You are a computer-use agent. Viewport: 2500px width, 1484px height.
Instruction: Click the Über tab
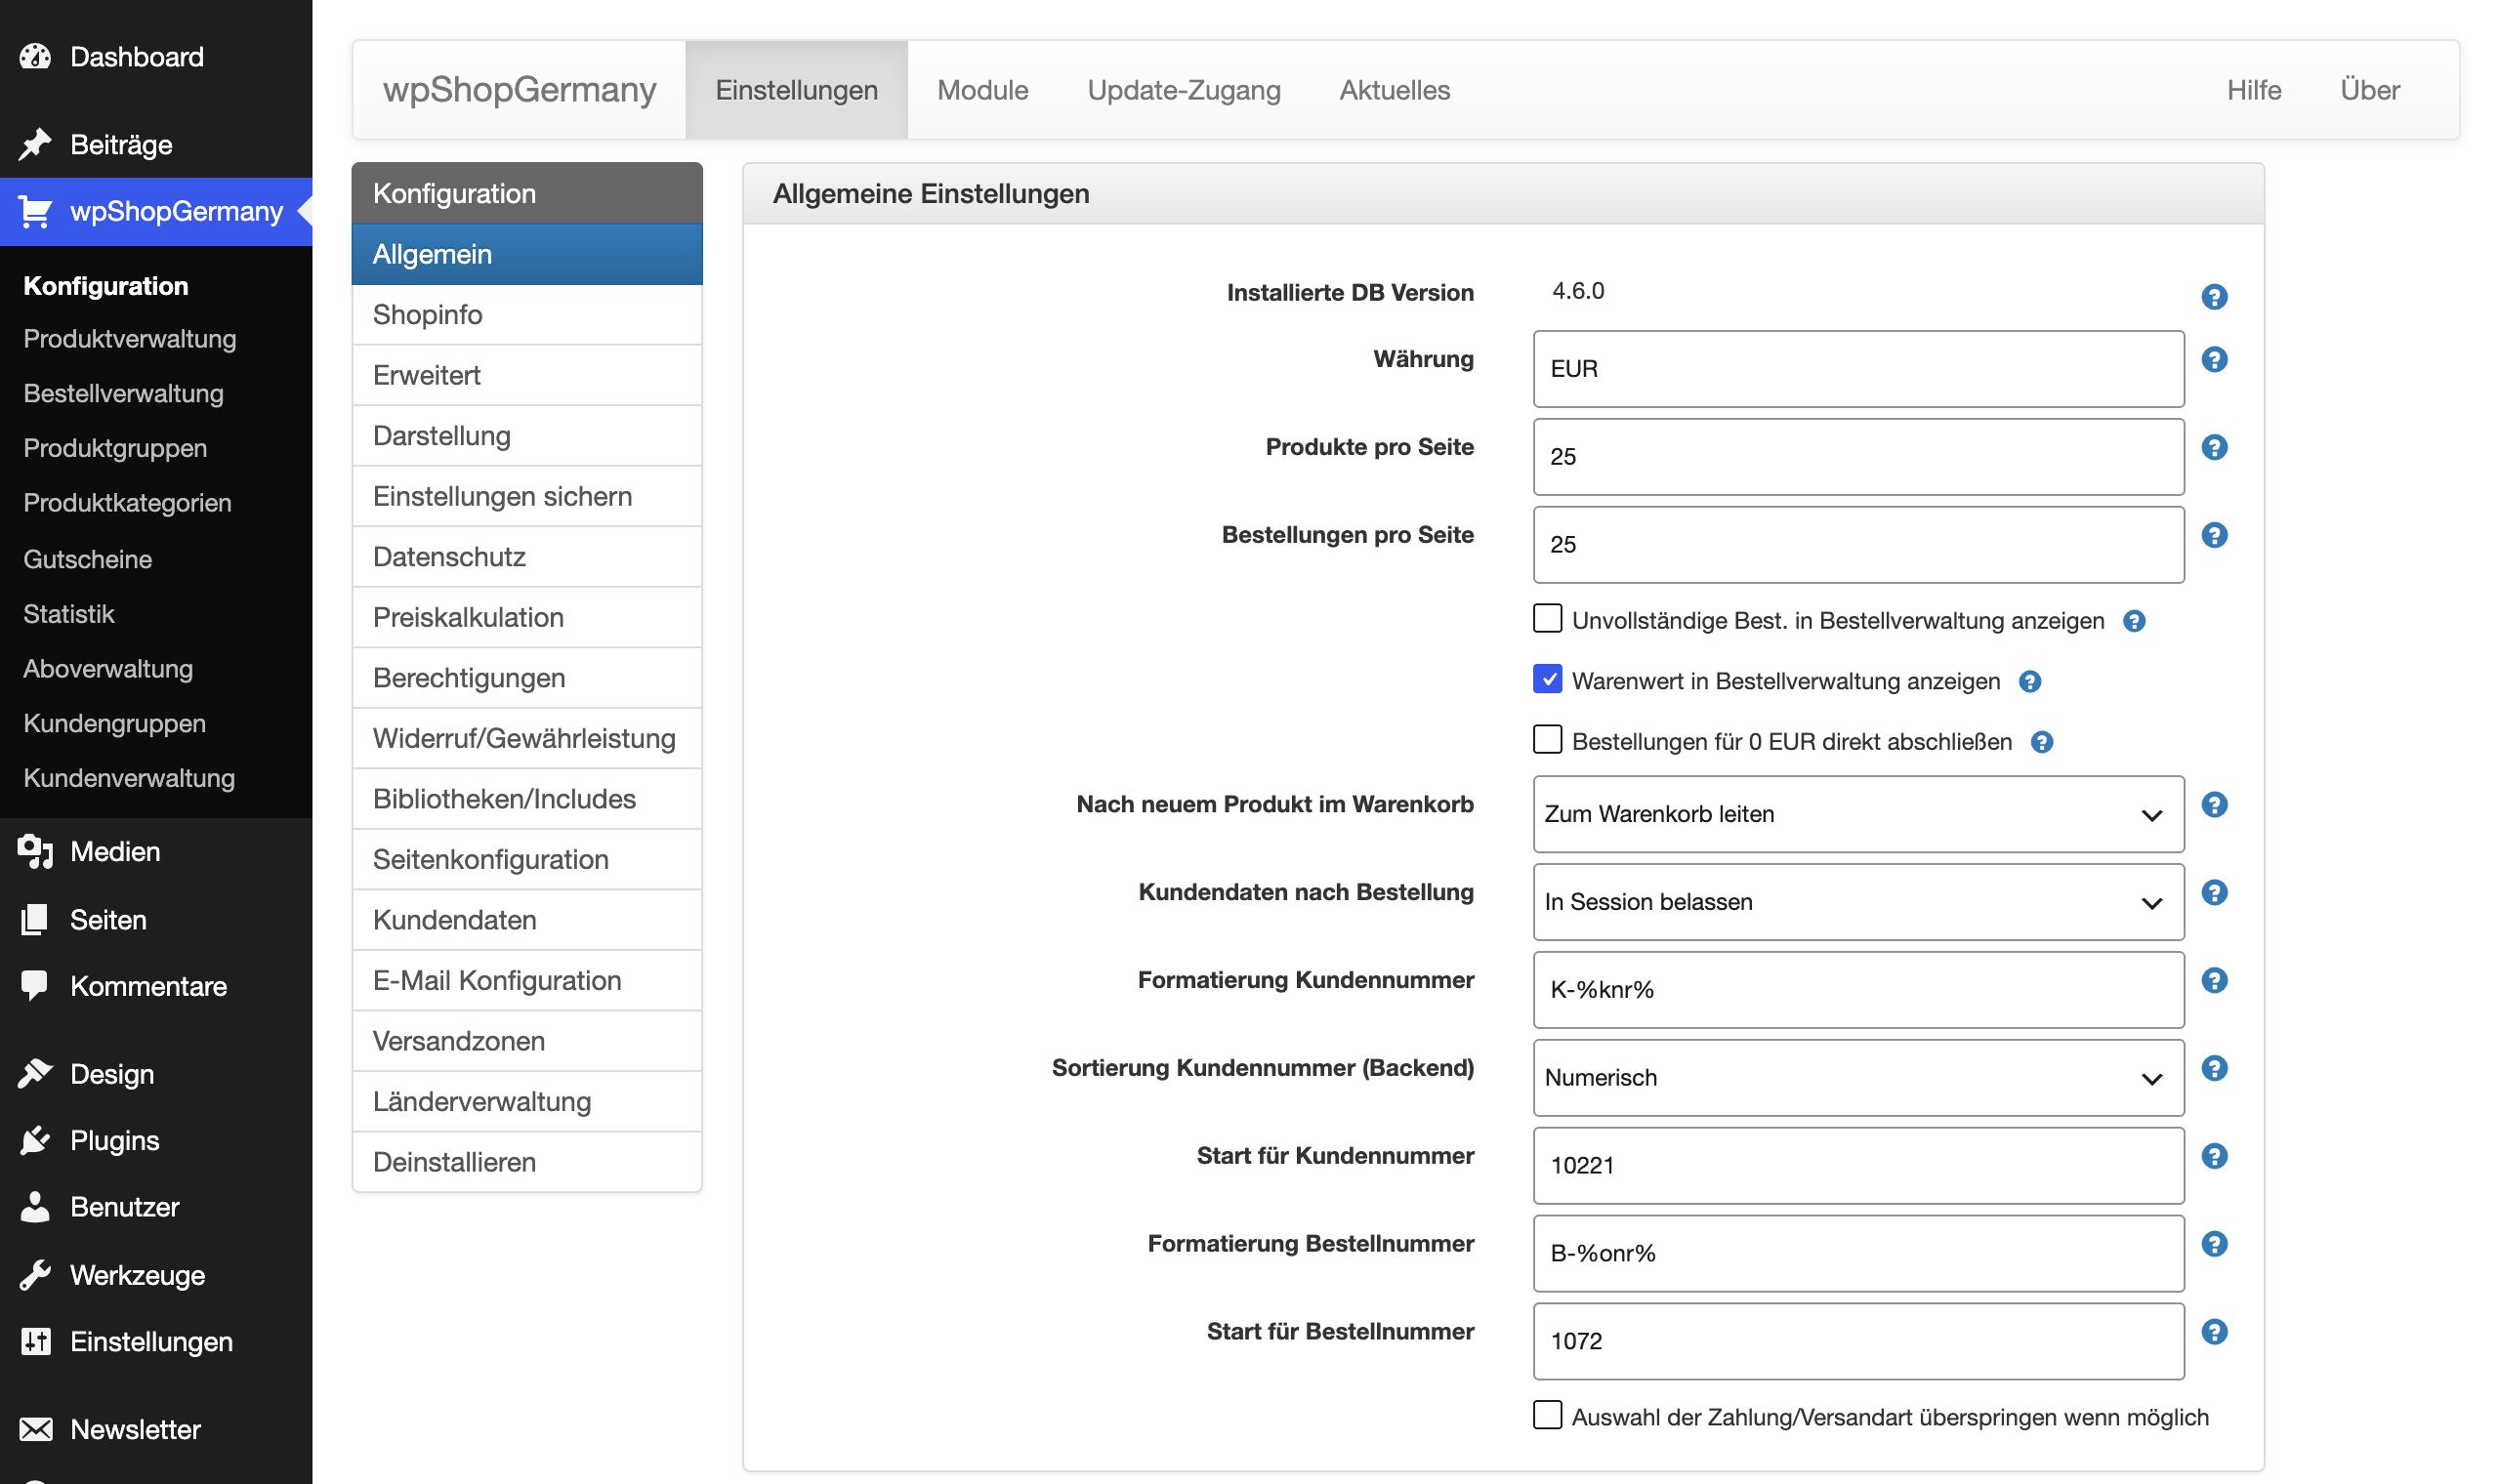coord(2369,90)
